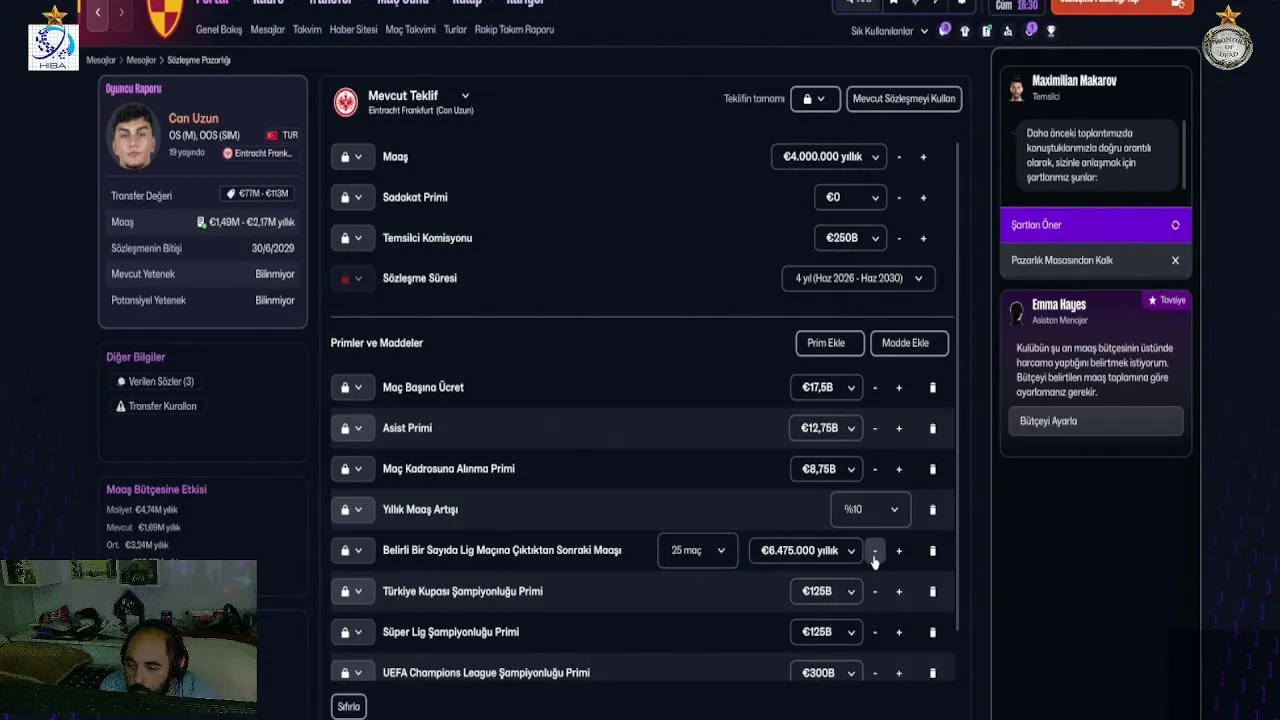The image size is (1280, 720).
Task: Toggle the lock on Temsilci Komisyonu row
Action: (351, 238)
